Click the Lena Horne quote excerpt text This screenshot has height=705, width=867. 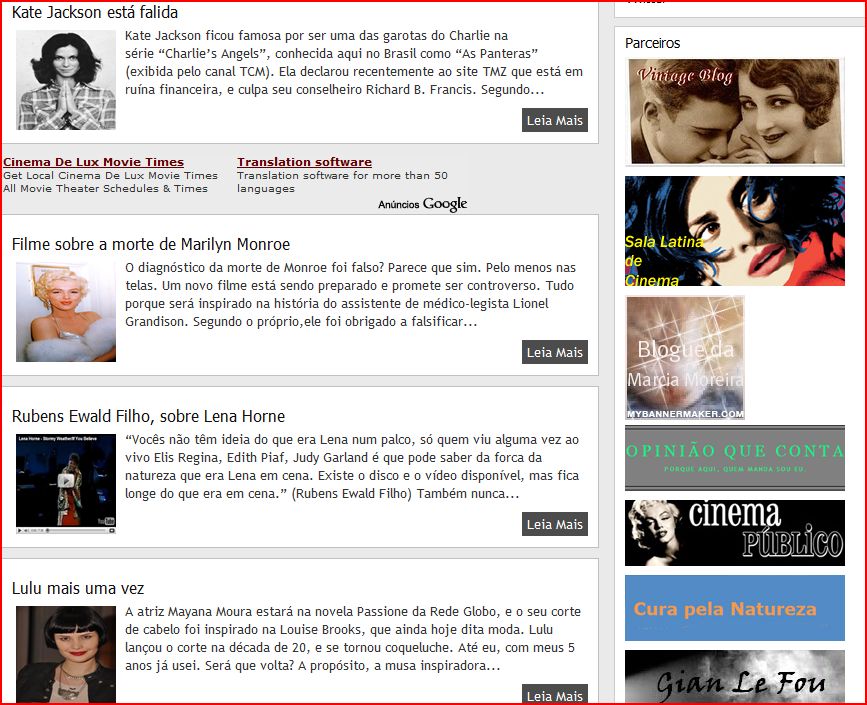pos(352,467)
